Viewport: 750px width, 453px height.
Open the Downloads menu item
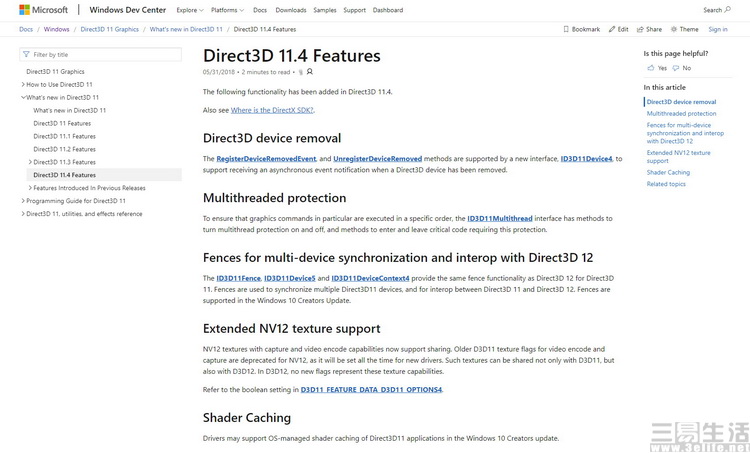[x=291, y=10]
